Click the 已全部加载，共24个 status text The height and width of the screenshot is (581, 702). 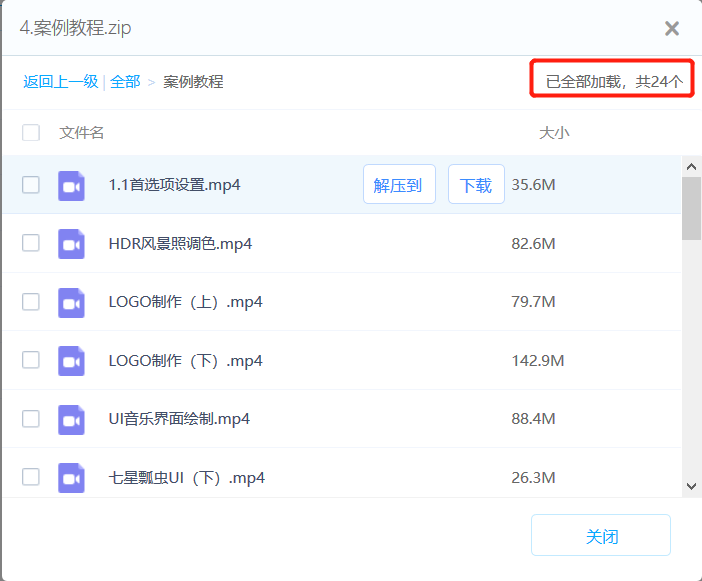pos(614,82)
